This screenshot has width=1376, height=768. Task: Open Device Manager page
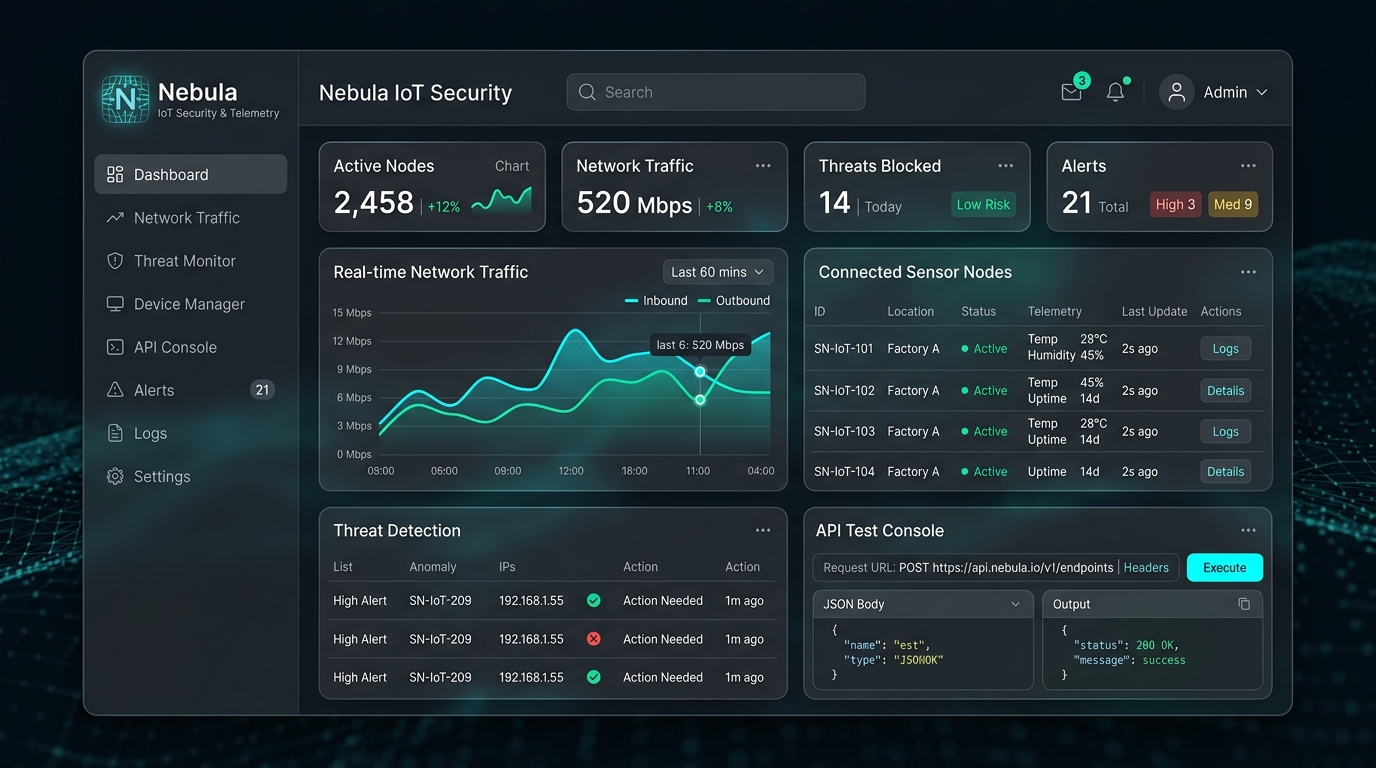[190, 303]
